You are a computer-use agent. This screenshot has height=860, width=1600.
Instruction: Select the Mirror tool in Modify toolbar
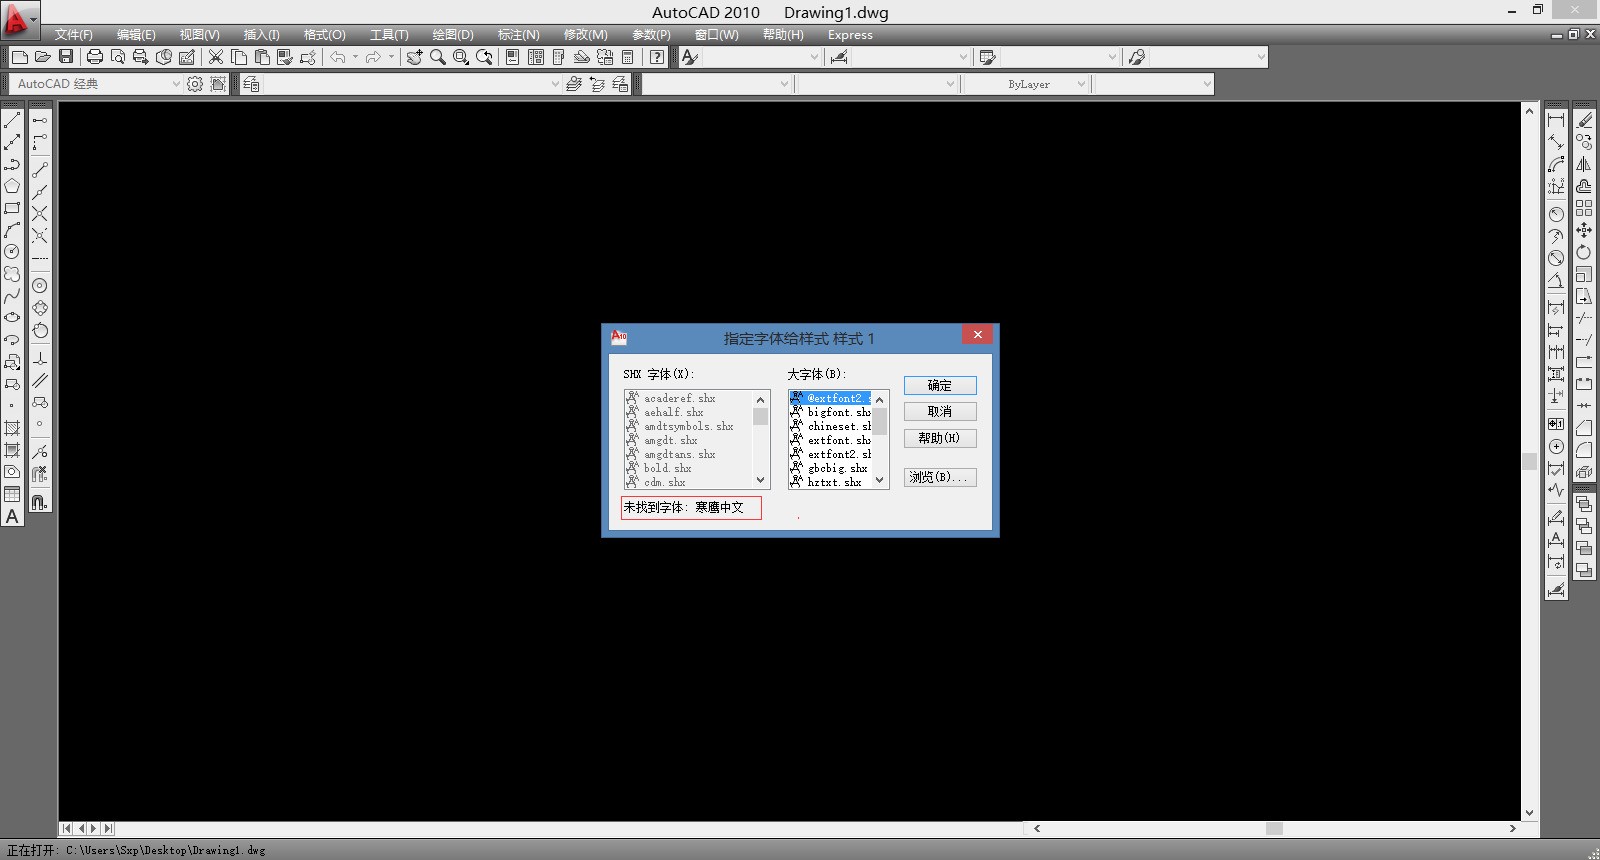[1584, 164]
